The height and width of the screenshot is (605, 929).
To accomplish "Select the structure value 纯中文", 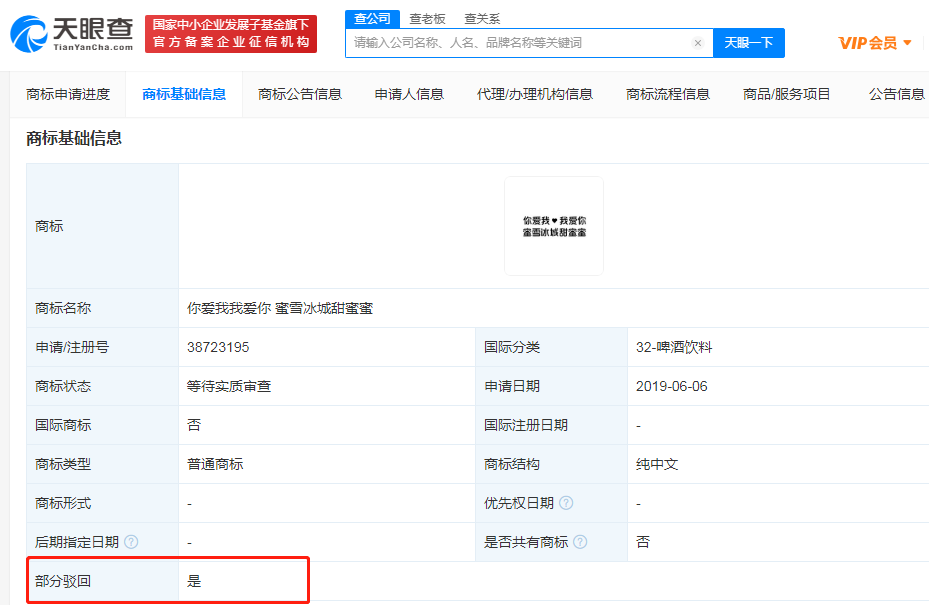I will (x=656, y=464).
